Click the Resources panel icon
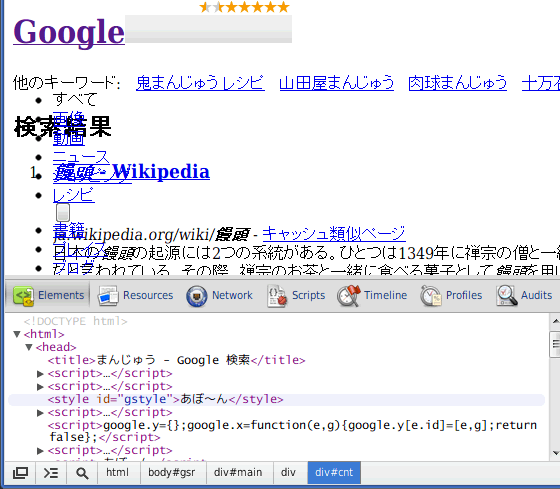 click(x=108, y=296)
